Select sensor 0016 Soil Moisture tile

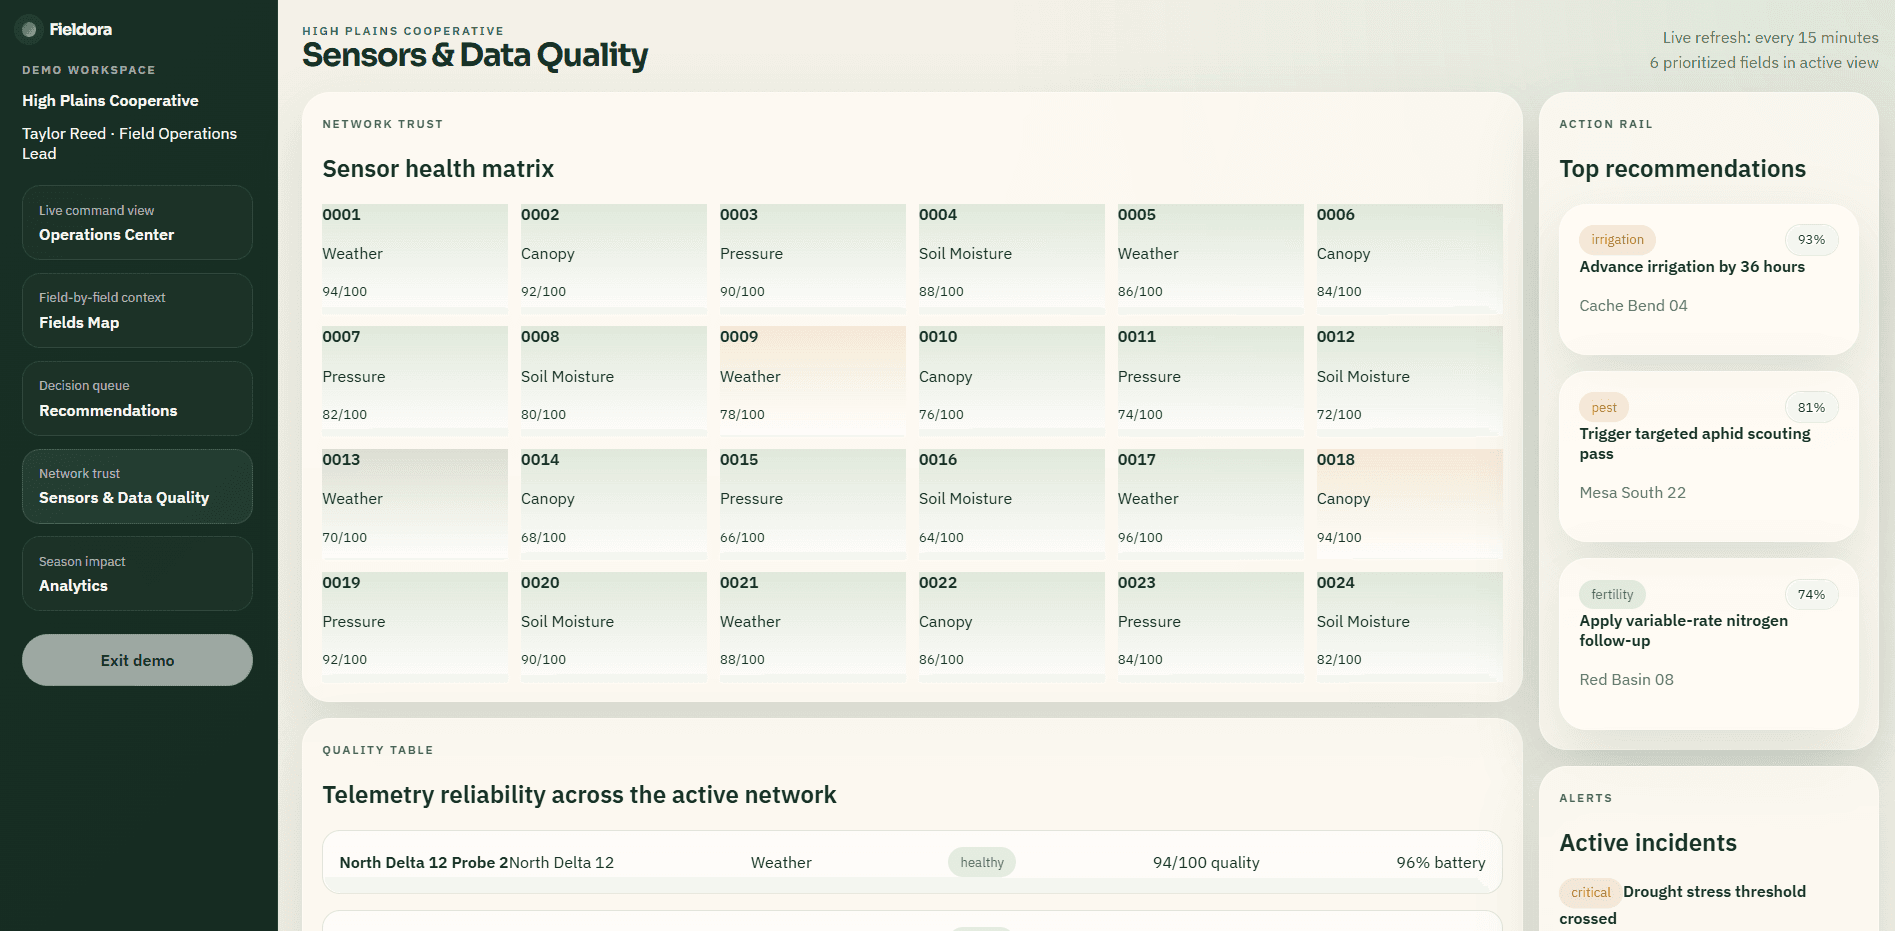click(1012, 504)
